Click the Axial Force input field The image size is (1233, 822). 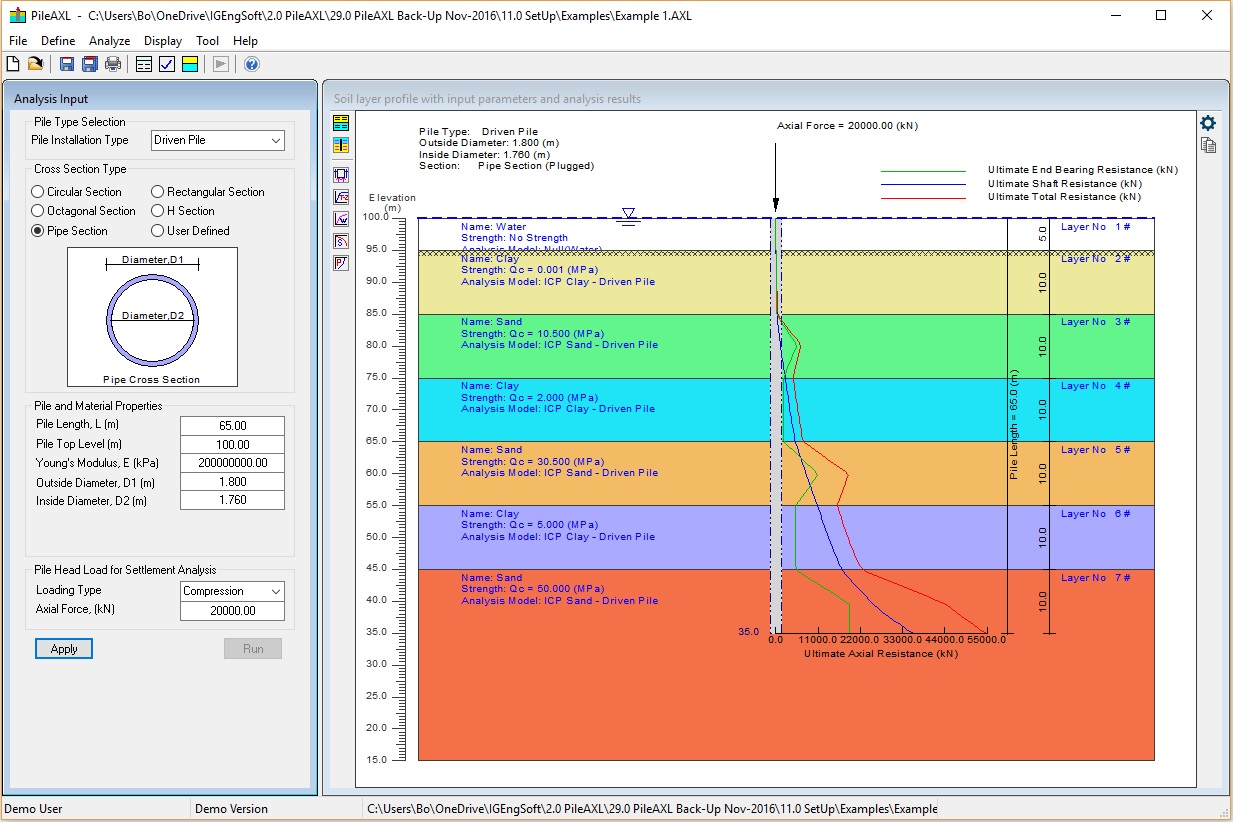tap(232, 611)
